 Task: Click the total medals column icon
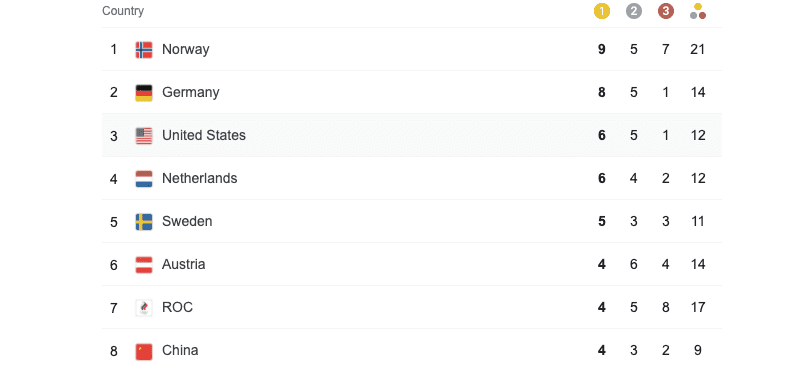pyautogui.click(x=698, y=11)
